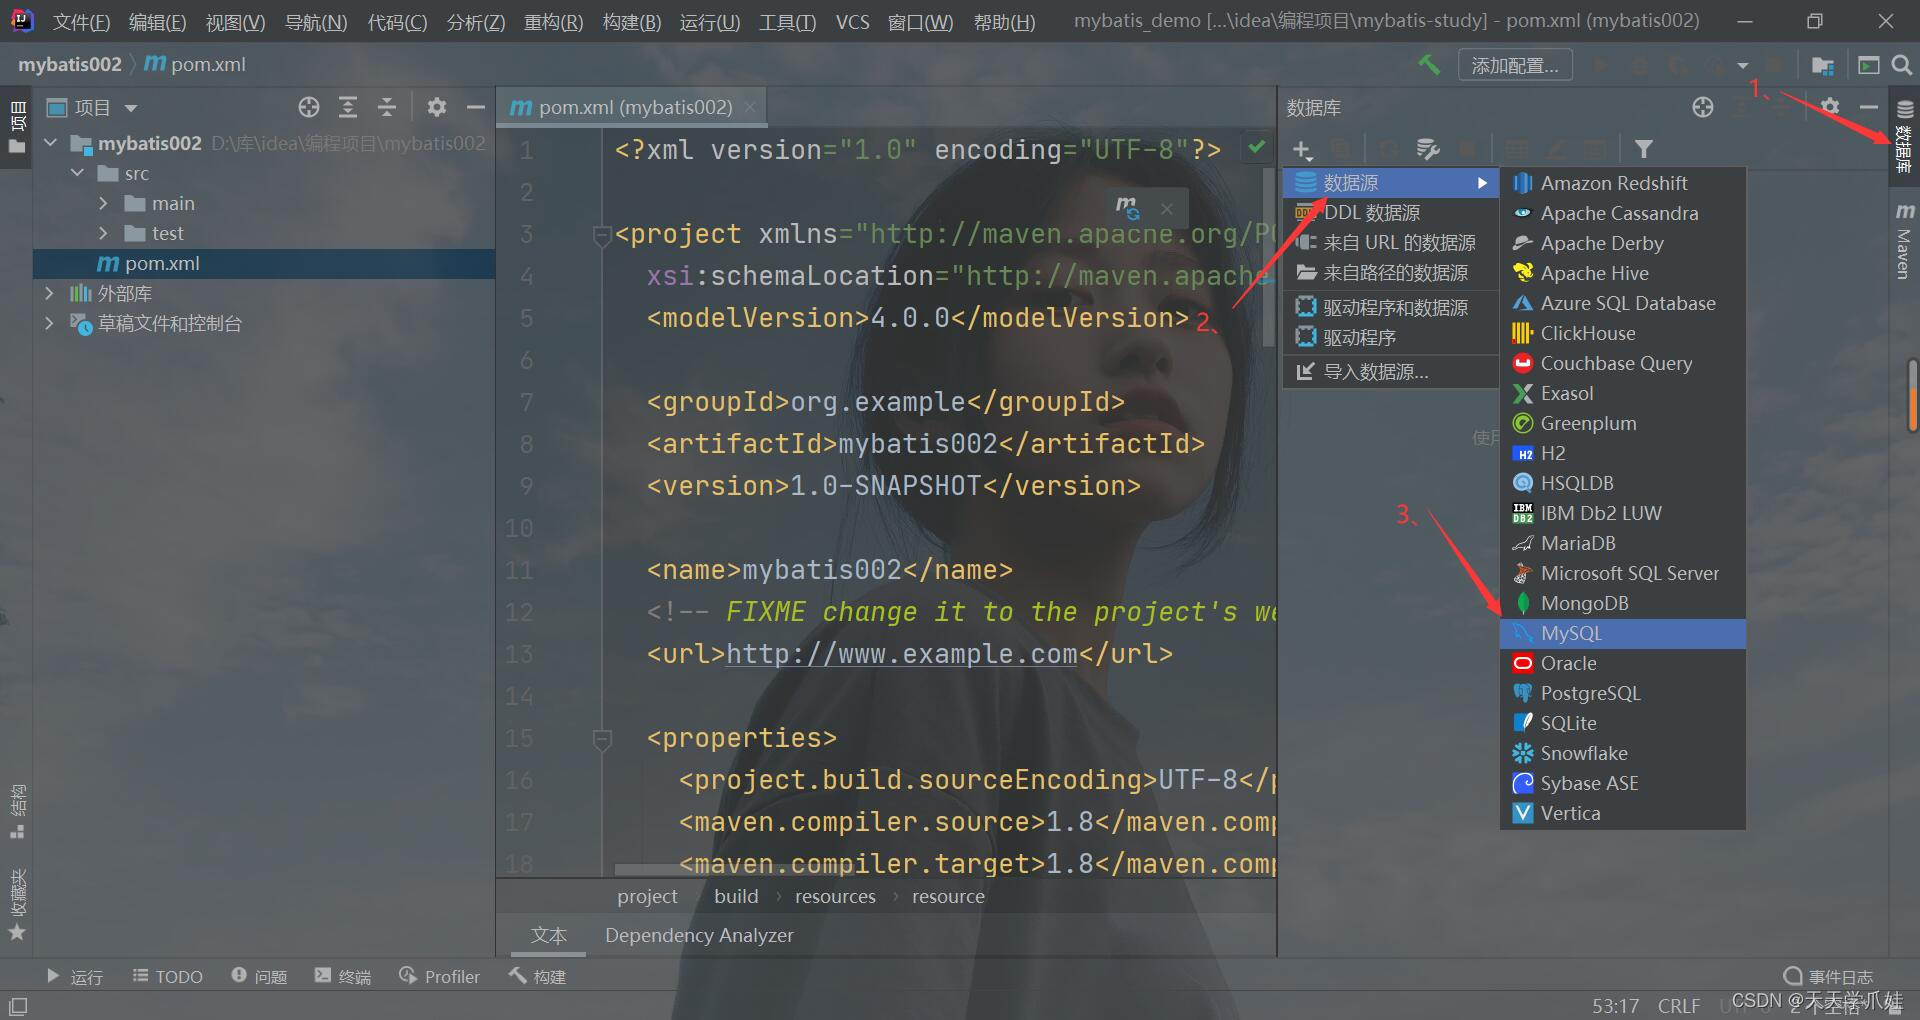
Task: Click data source properties wrench icon
Action: [1428, 150]
